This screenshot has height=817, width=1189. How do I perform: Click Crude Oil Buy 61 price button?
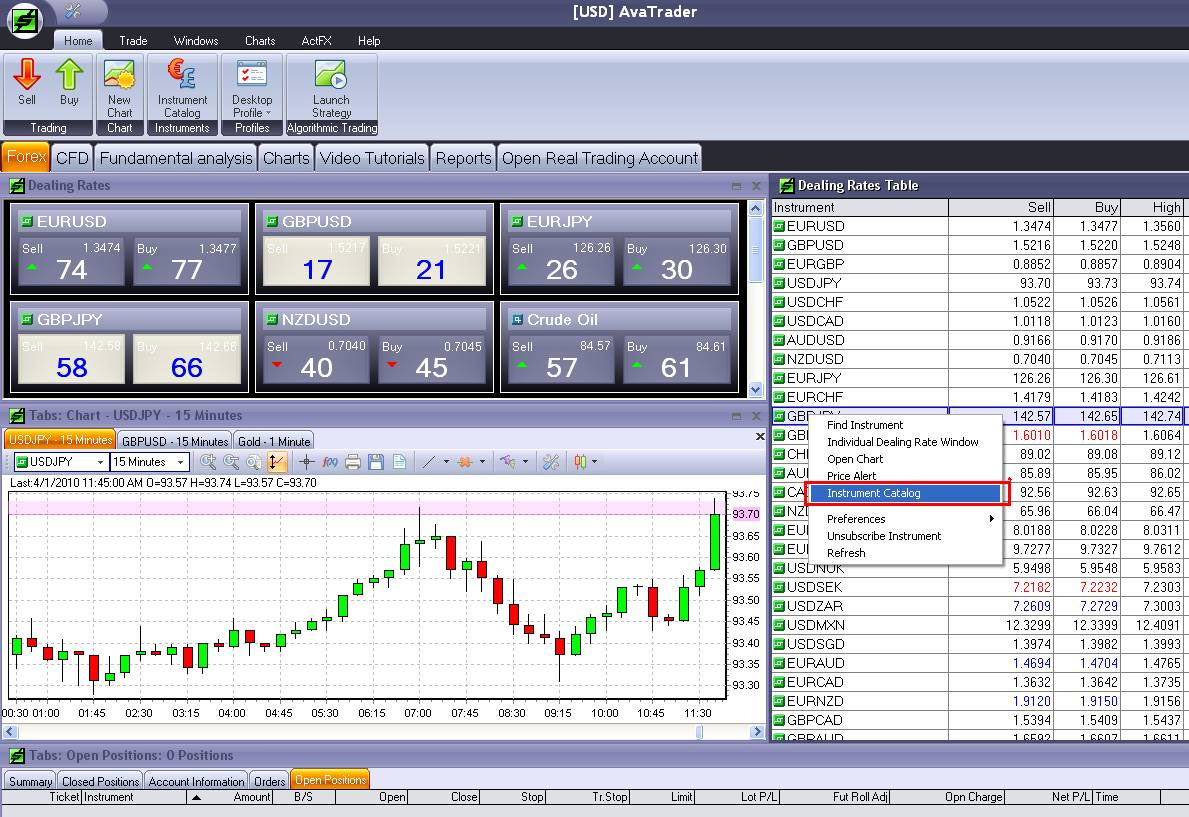coord(676,360)
